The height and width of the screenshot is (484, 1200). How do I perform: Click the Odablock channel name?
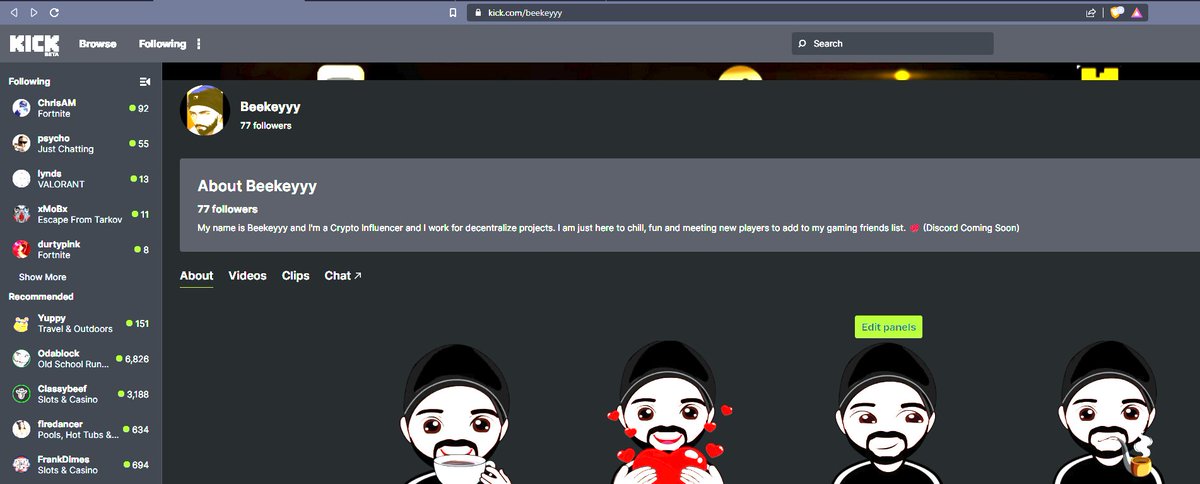coord(59,353)
